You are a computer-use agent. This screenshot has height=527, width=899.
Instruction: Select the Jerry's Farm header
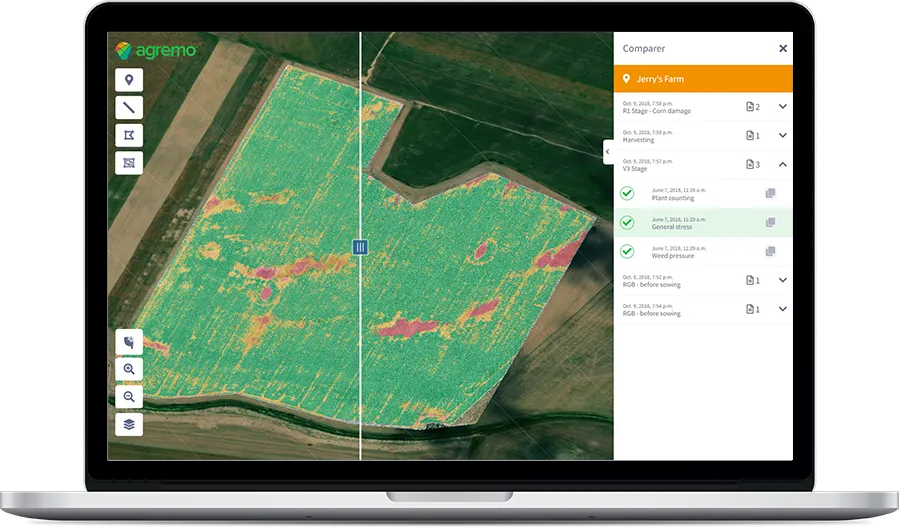point(702,79)
